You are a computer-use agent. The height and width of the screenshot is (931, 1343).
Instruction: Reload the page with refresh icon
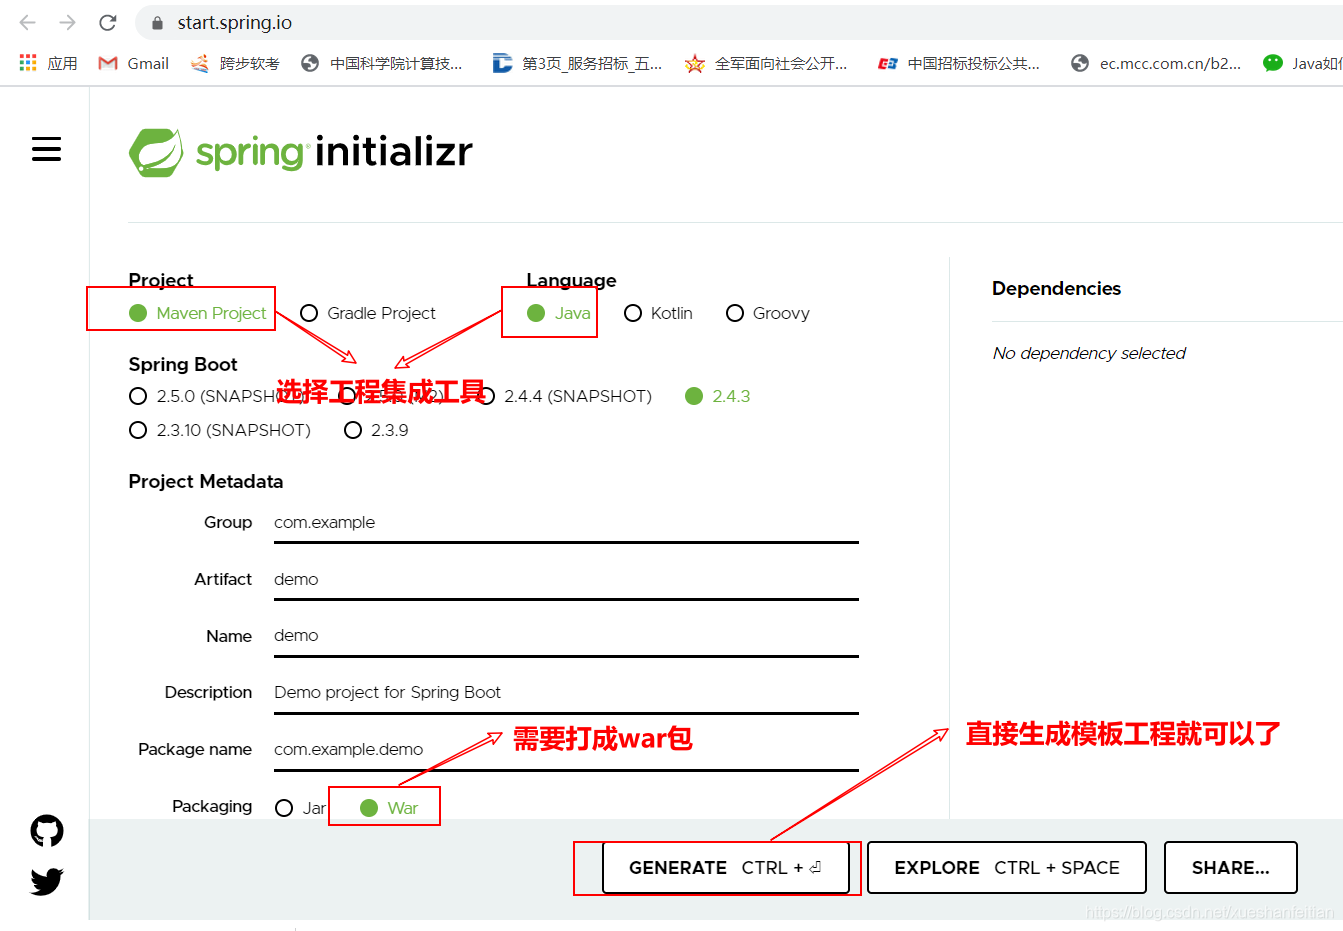(x=108, y=22)
